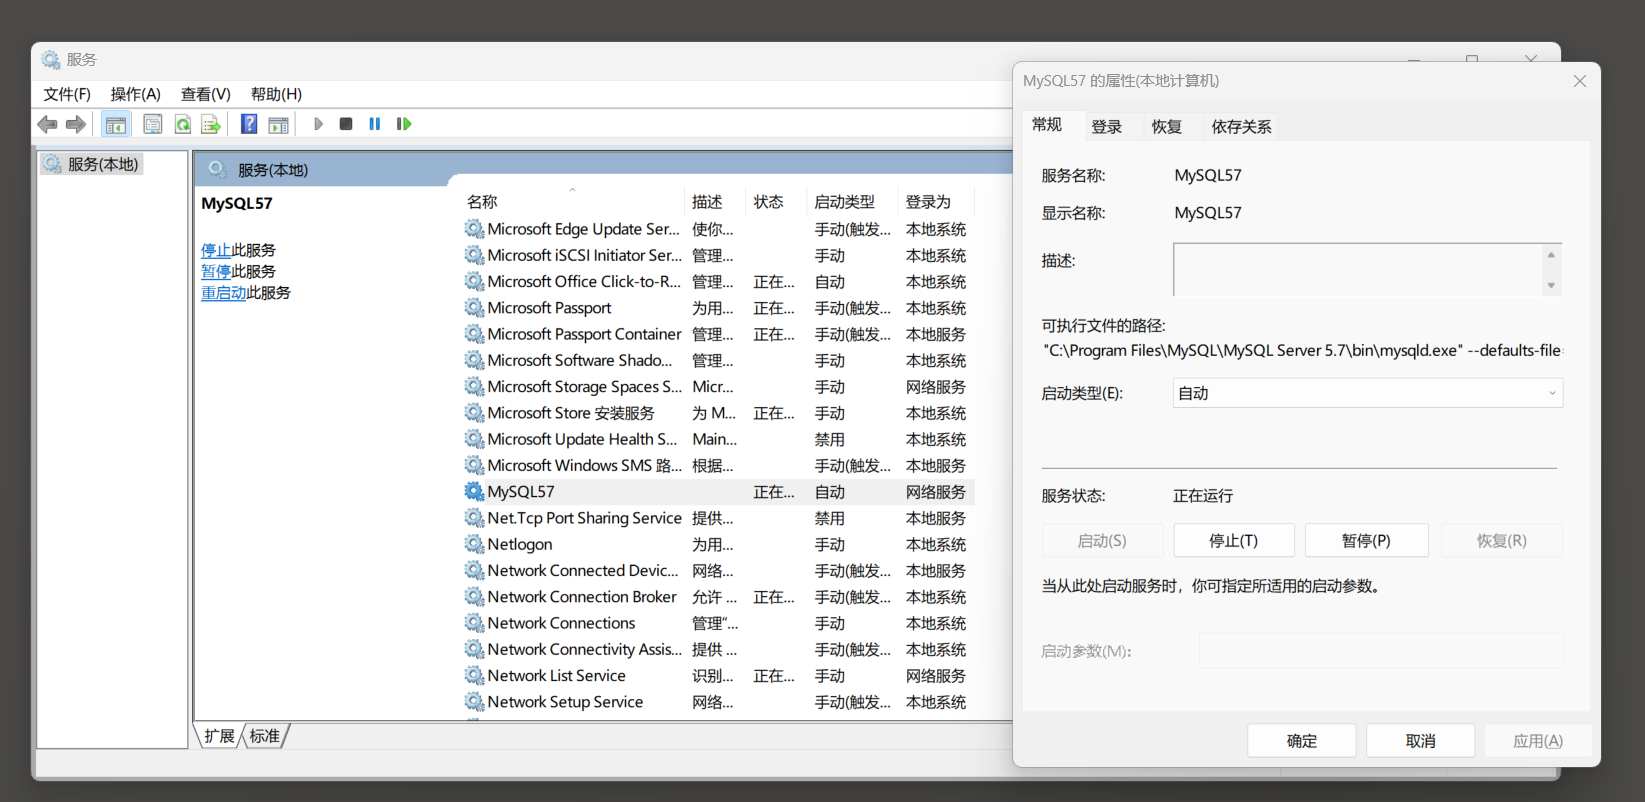Toggle the action pane toolbar icon
This screenshot has height=802, width=1645.
tap(278, 124)
